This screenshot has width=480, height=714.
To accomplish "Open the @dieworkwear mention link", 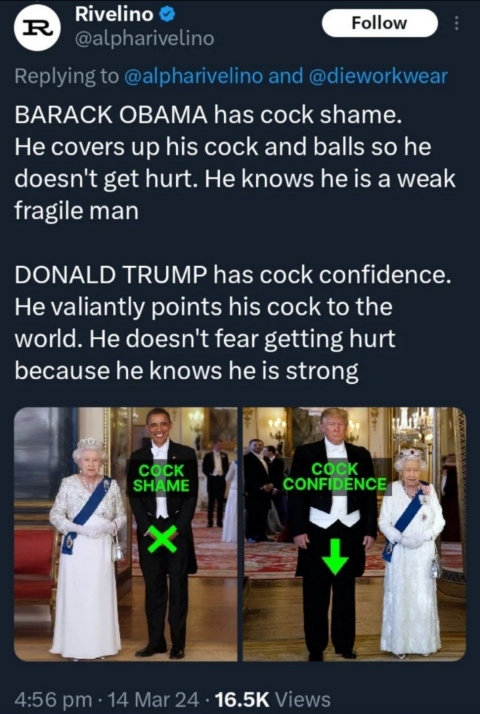I will click(378, 76).
